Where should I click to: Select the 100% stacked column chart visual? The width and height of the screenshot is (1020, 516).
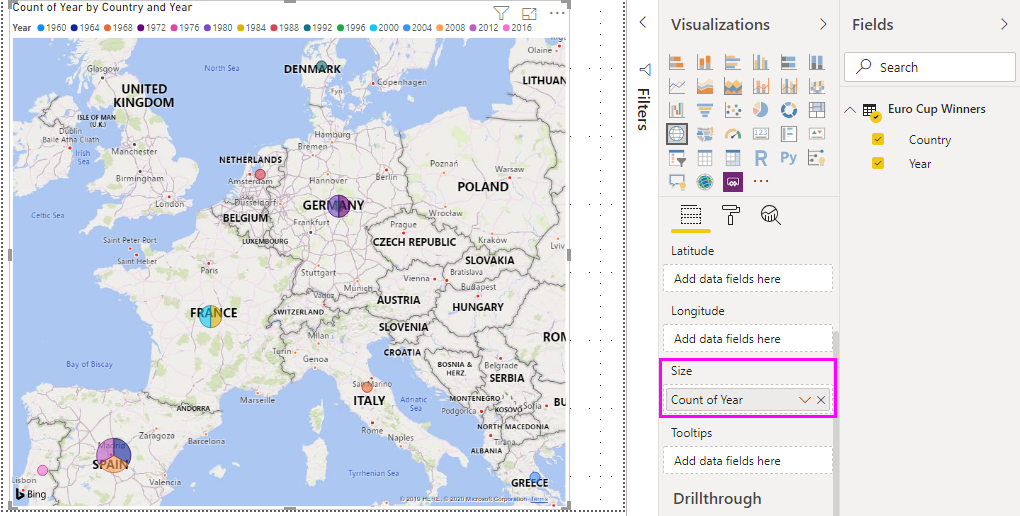pyautogui.click(x=816, y=62)
